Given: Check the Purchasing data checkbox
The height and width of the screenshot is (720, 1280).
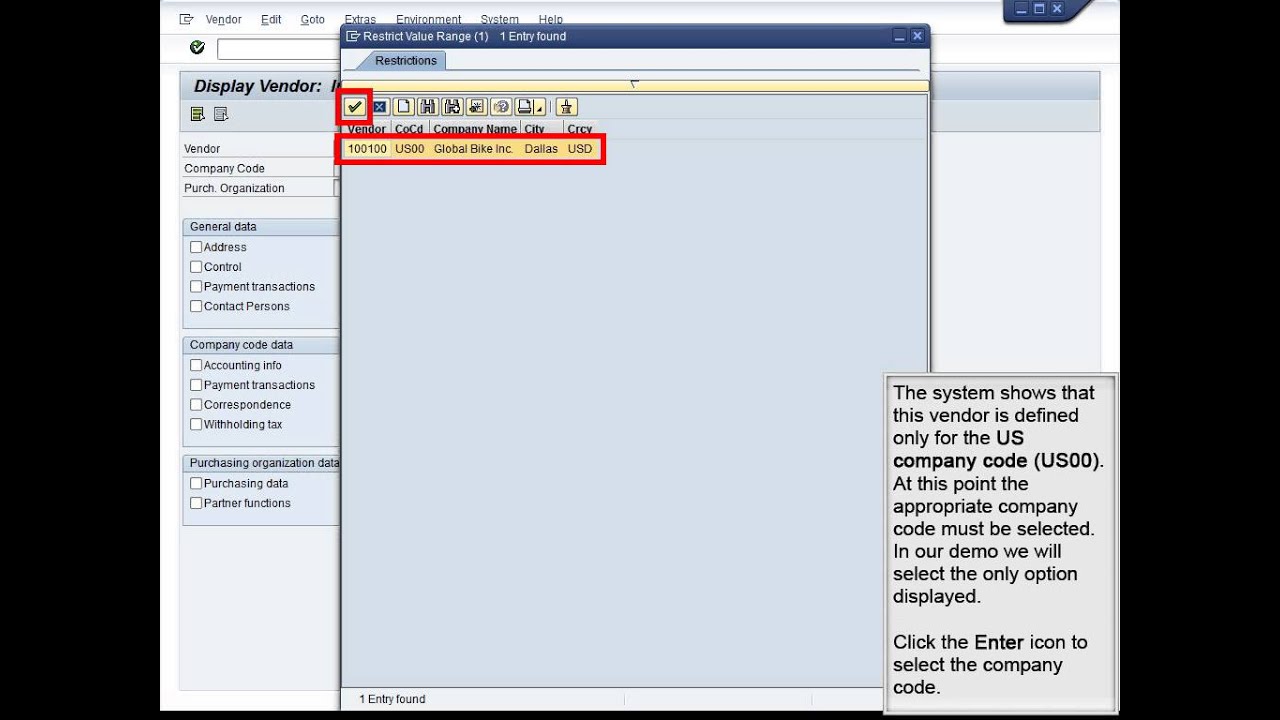Looking at the screenshot, I should click(196, 483).
